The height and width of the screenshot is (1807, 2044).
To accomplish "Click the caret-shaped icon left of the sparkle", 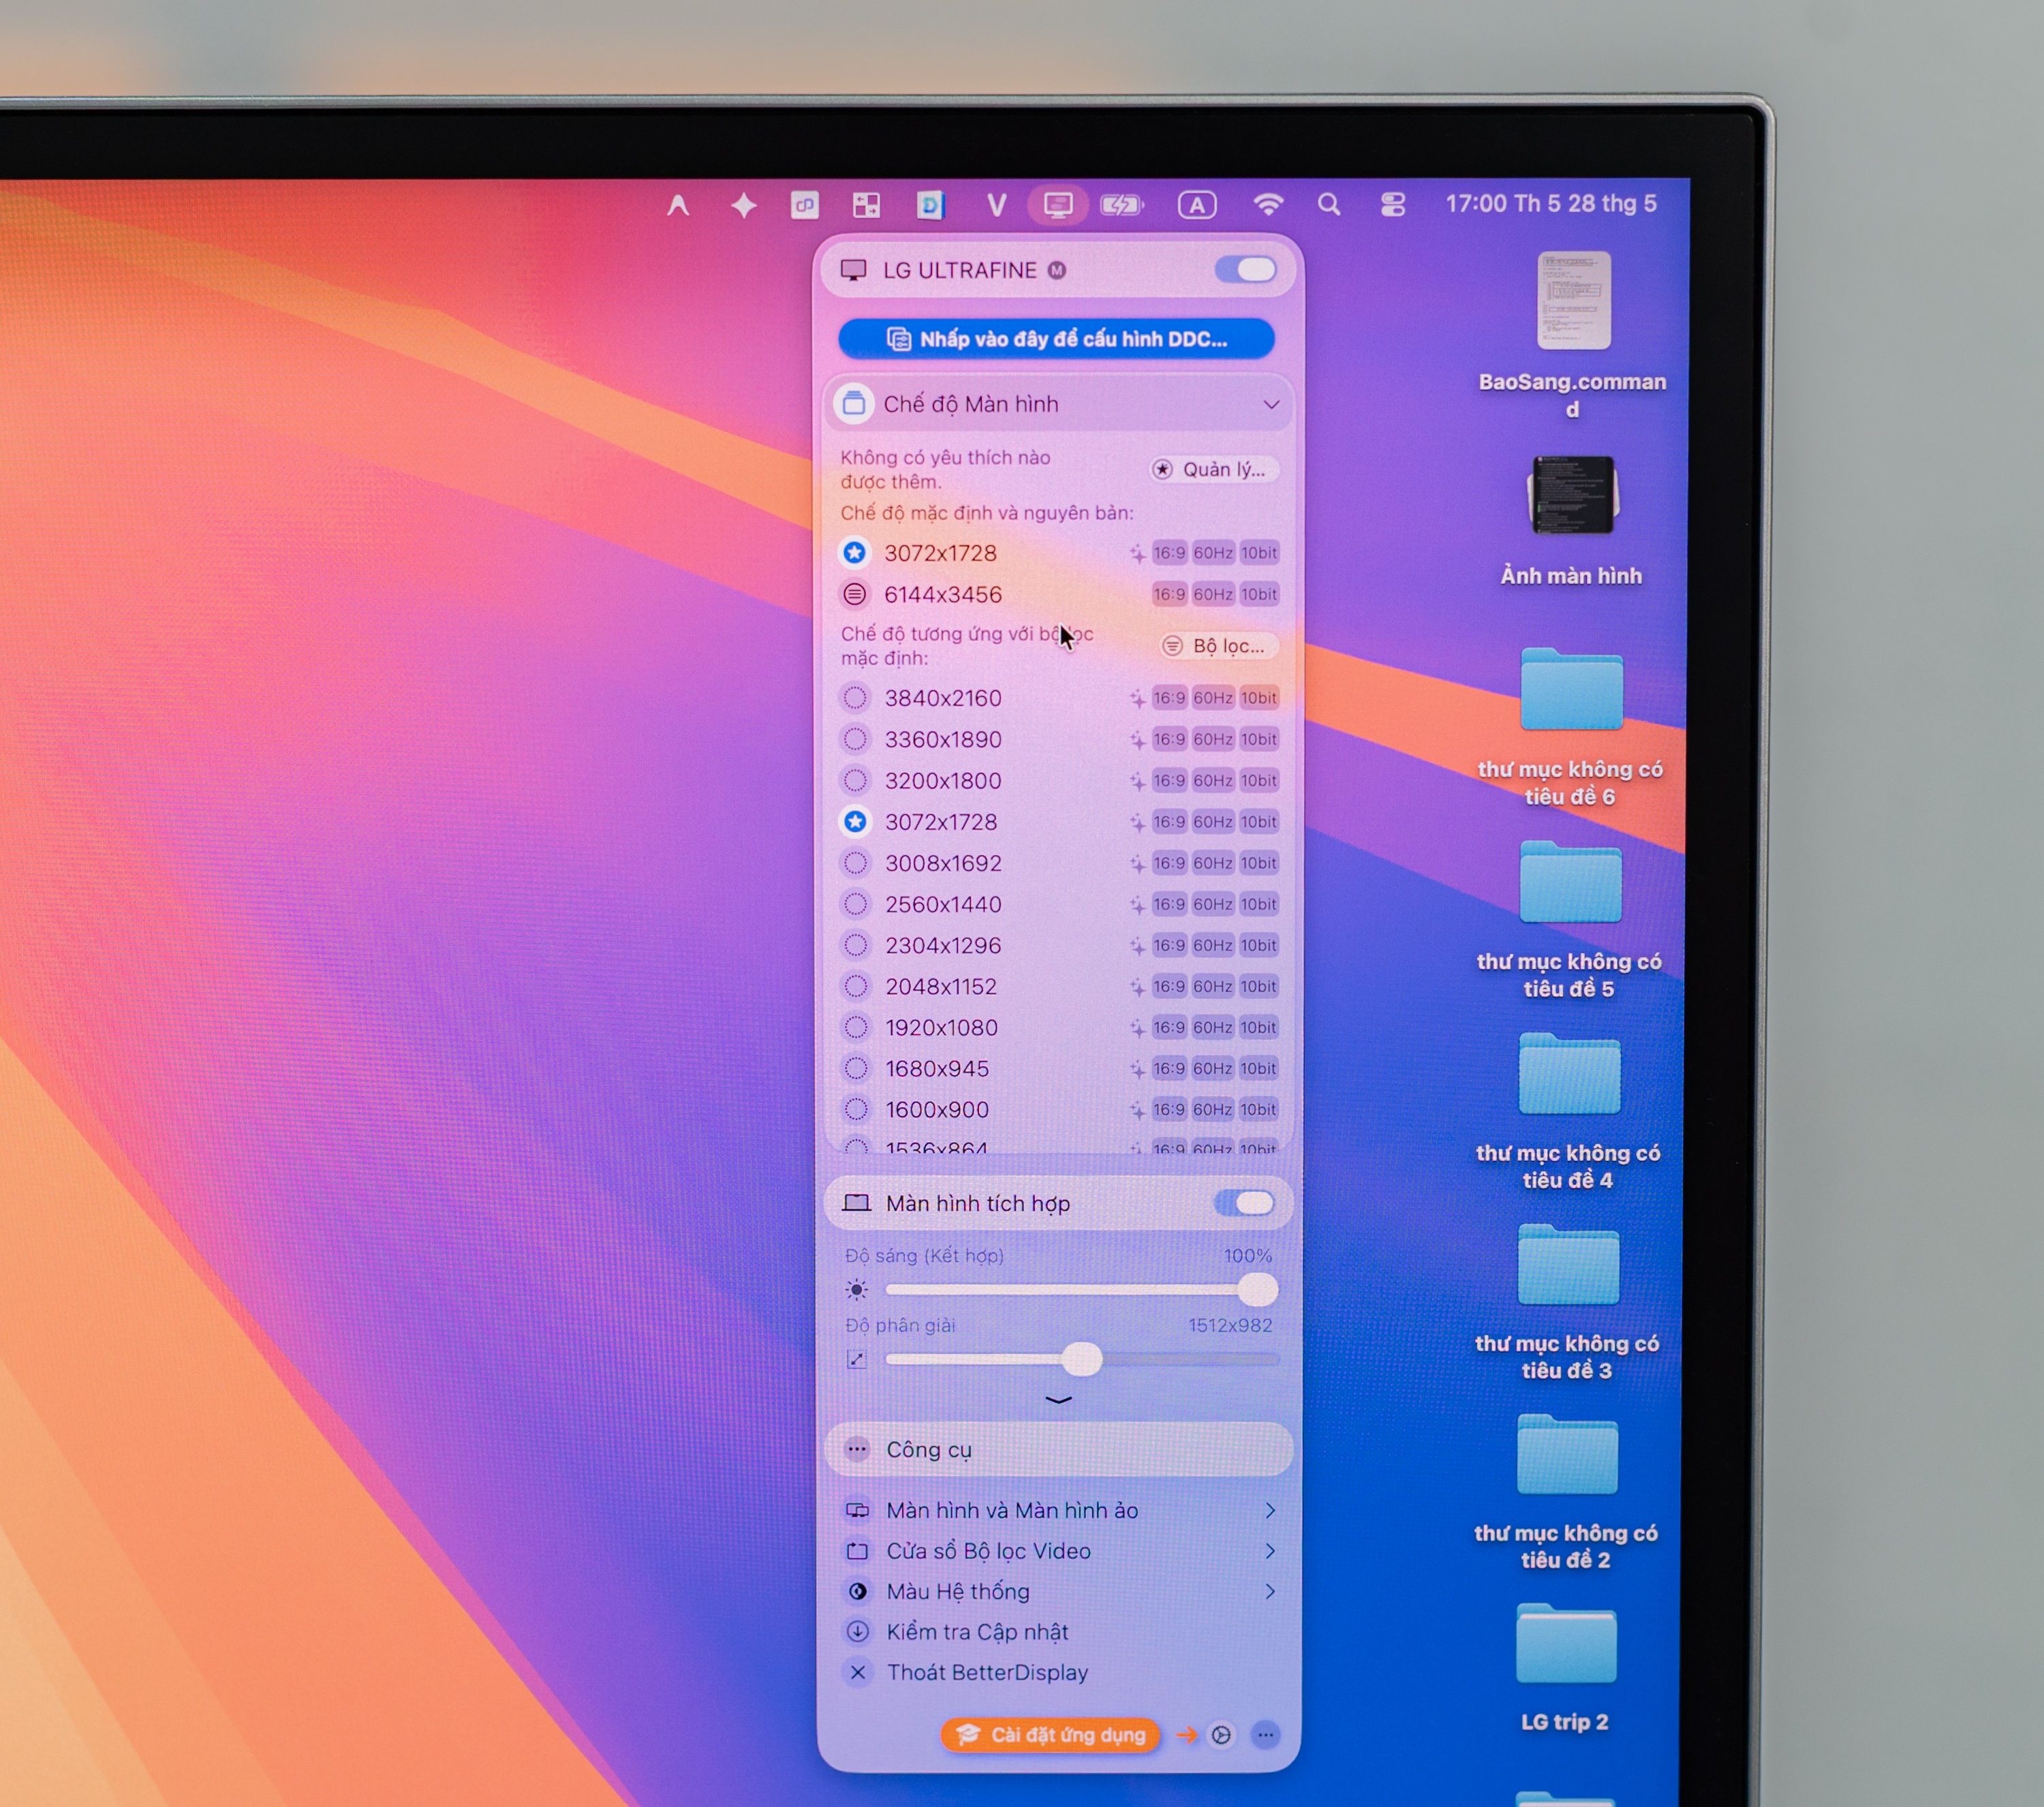I will point(678,206).
